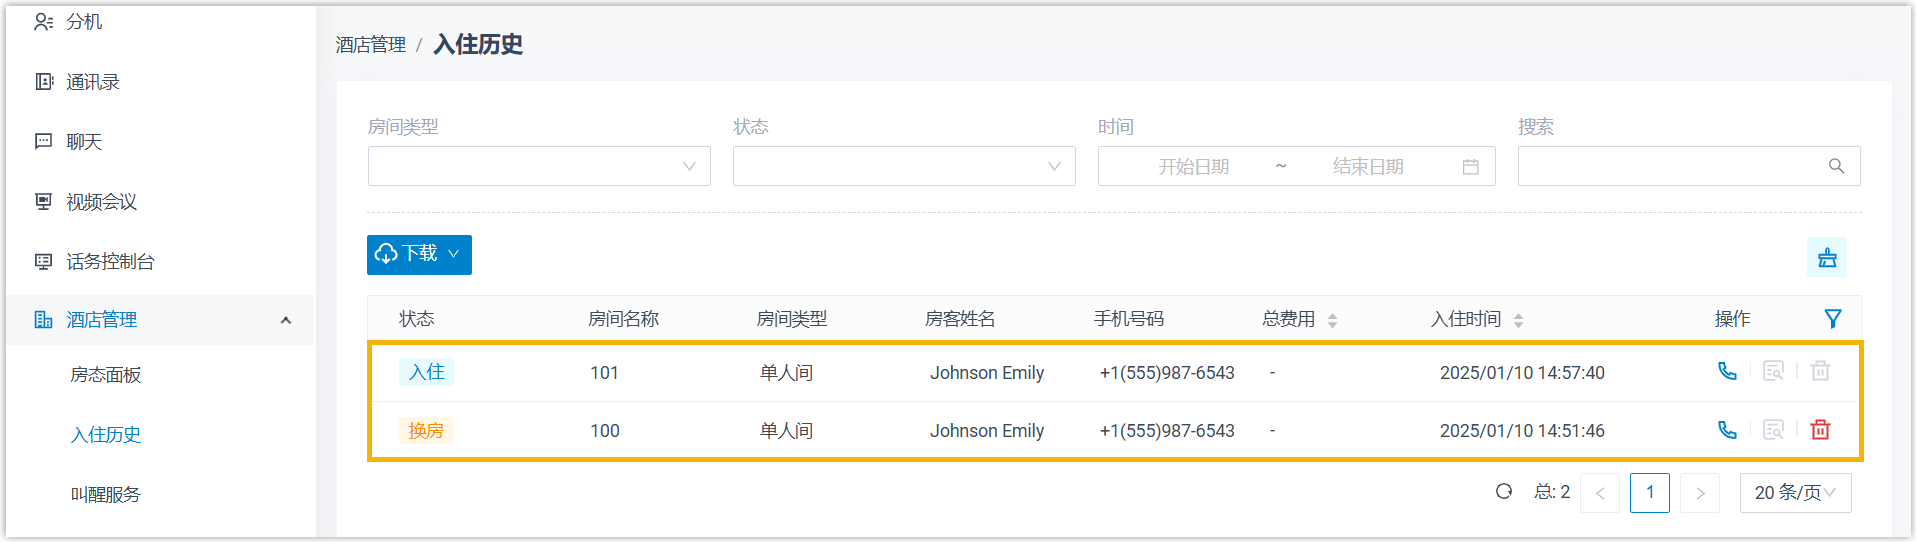The width and height of the screenshot is (1917, 543).
Task: Go to 叫醒服务 in the sidebar
Action: coord(106,495)
